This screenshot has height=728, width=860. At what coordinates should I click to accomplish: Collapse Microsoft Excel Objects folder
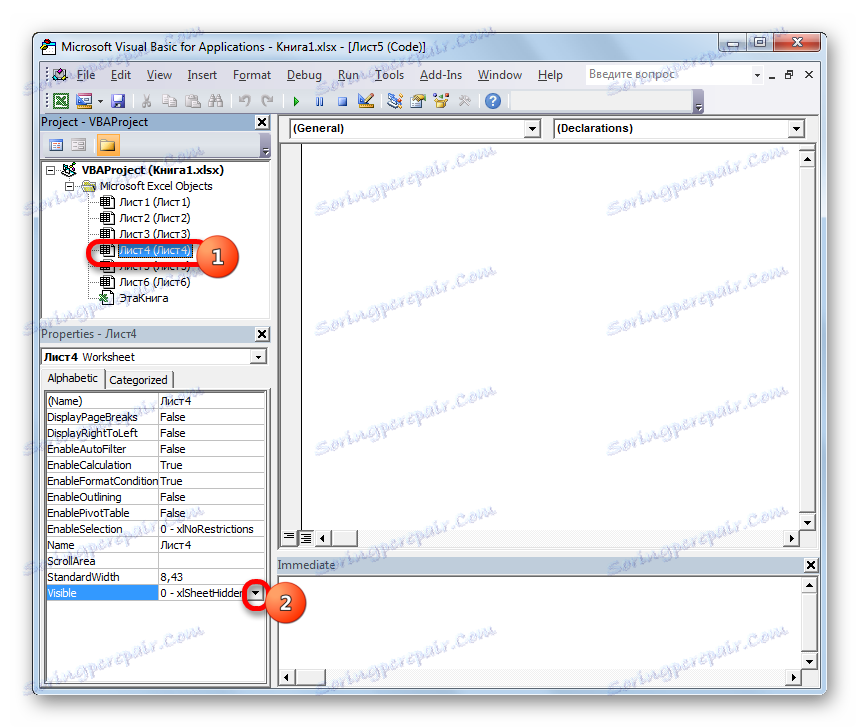point(69,187)
